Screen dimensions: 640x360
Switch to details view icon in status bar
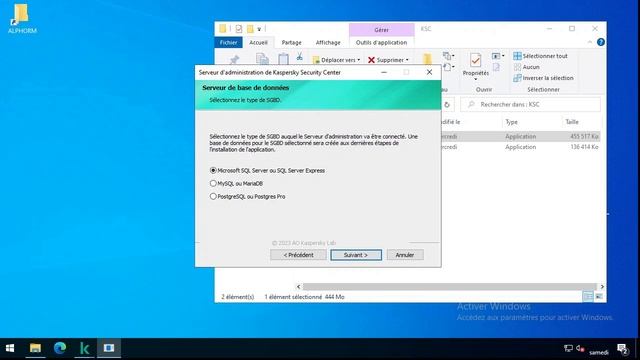click(x=588, y=297)
